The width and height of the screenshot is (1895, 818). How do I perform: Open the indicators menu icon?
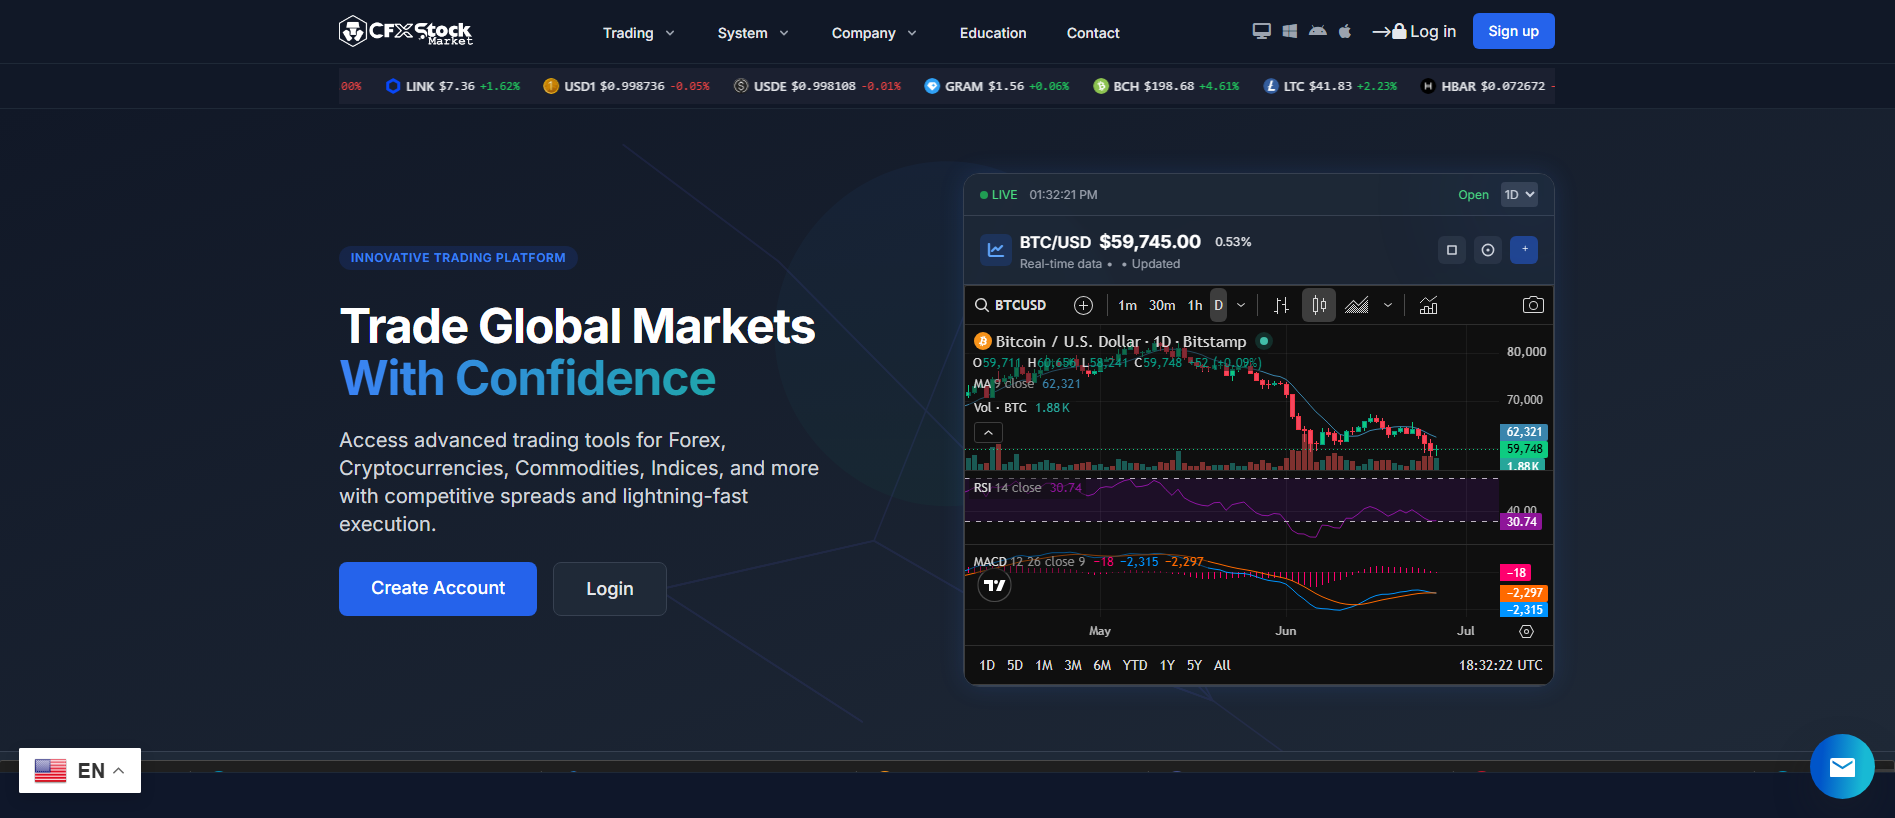[1429, 305]
